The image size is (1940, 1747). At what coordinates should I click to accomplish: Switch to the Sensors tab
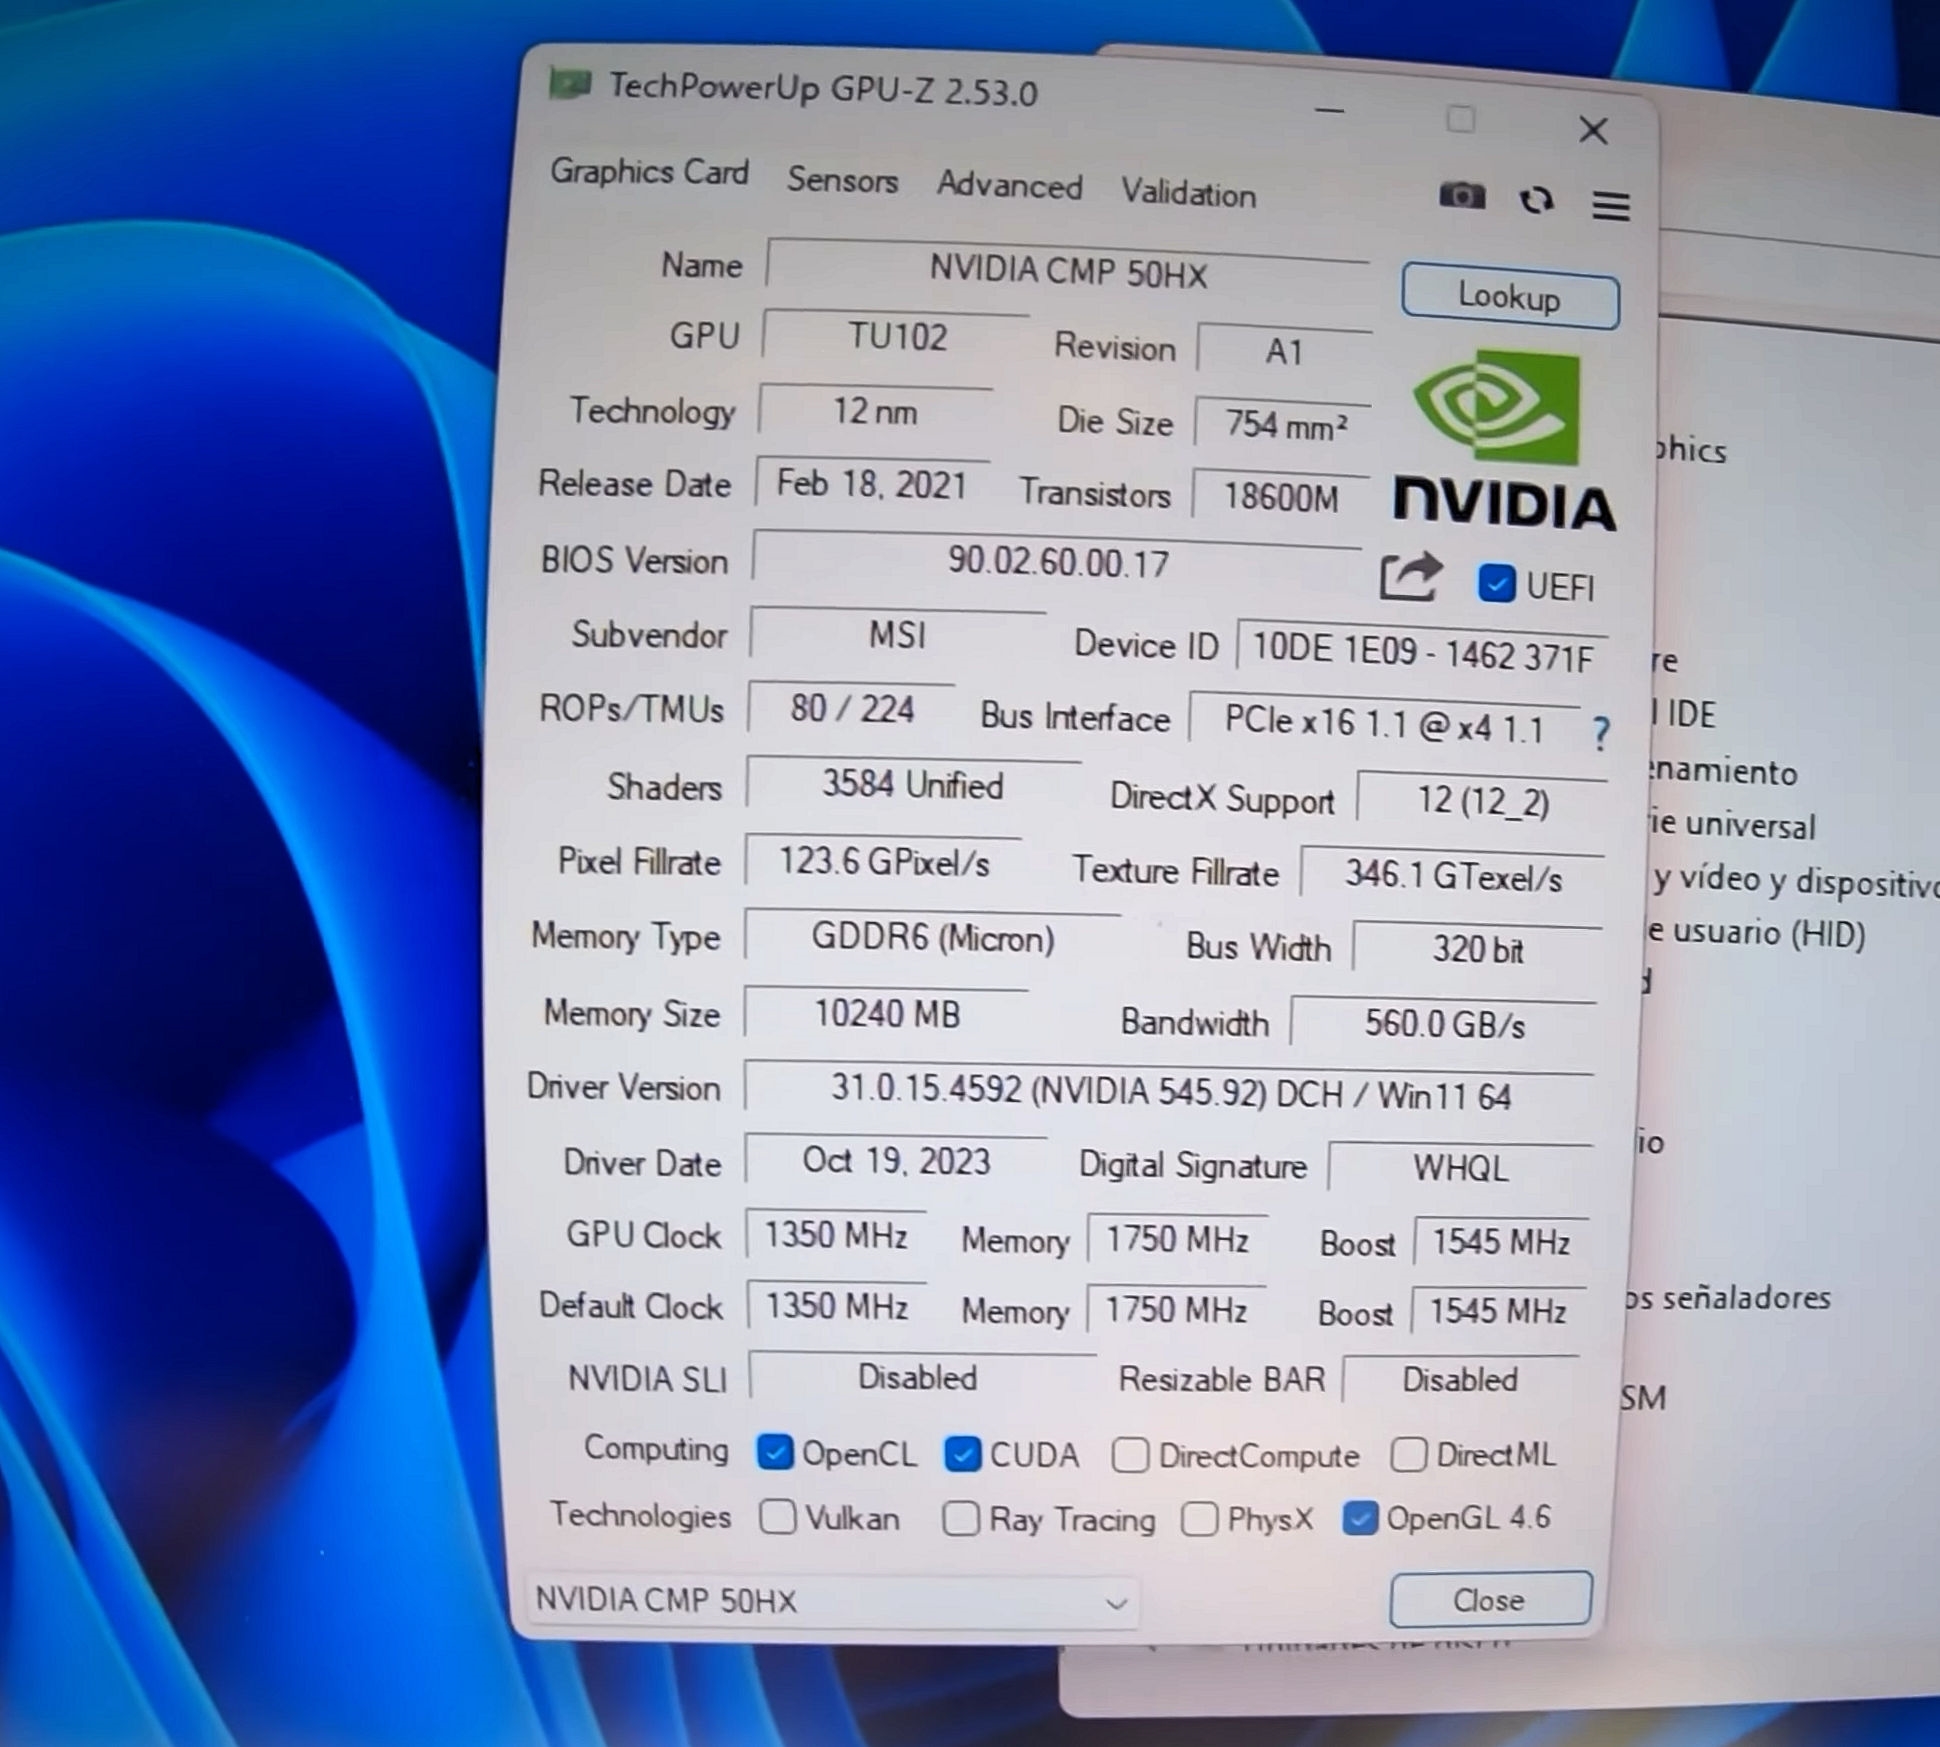click(x=842, y=180)
